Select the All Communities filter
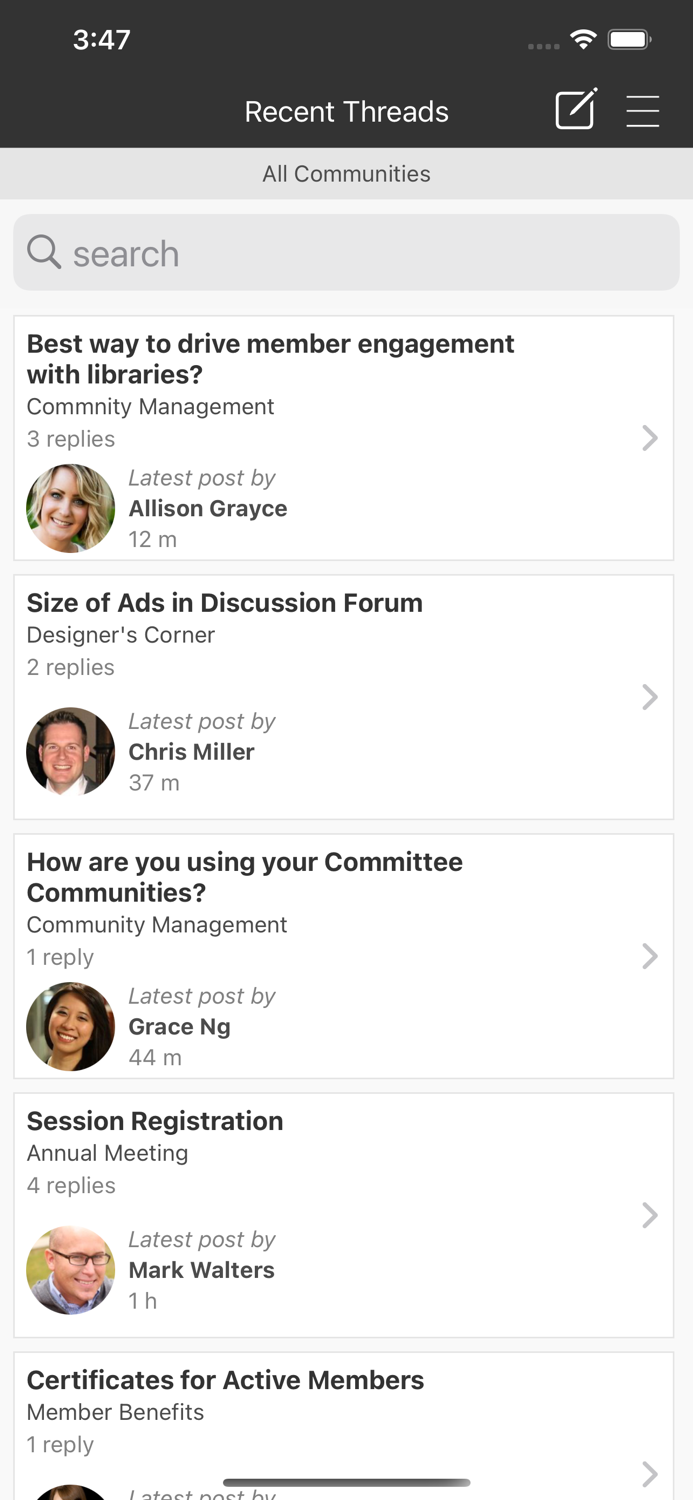The image size is (693, 1500). (x=346, y=173)
